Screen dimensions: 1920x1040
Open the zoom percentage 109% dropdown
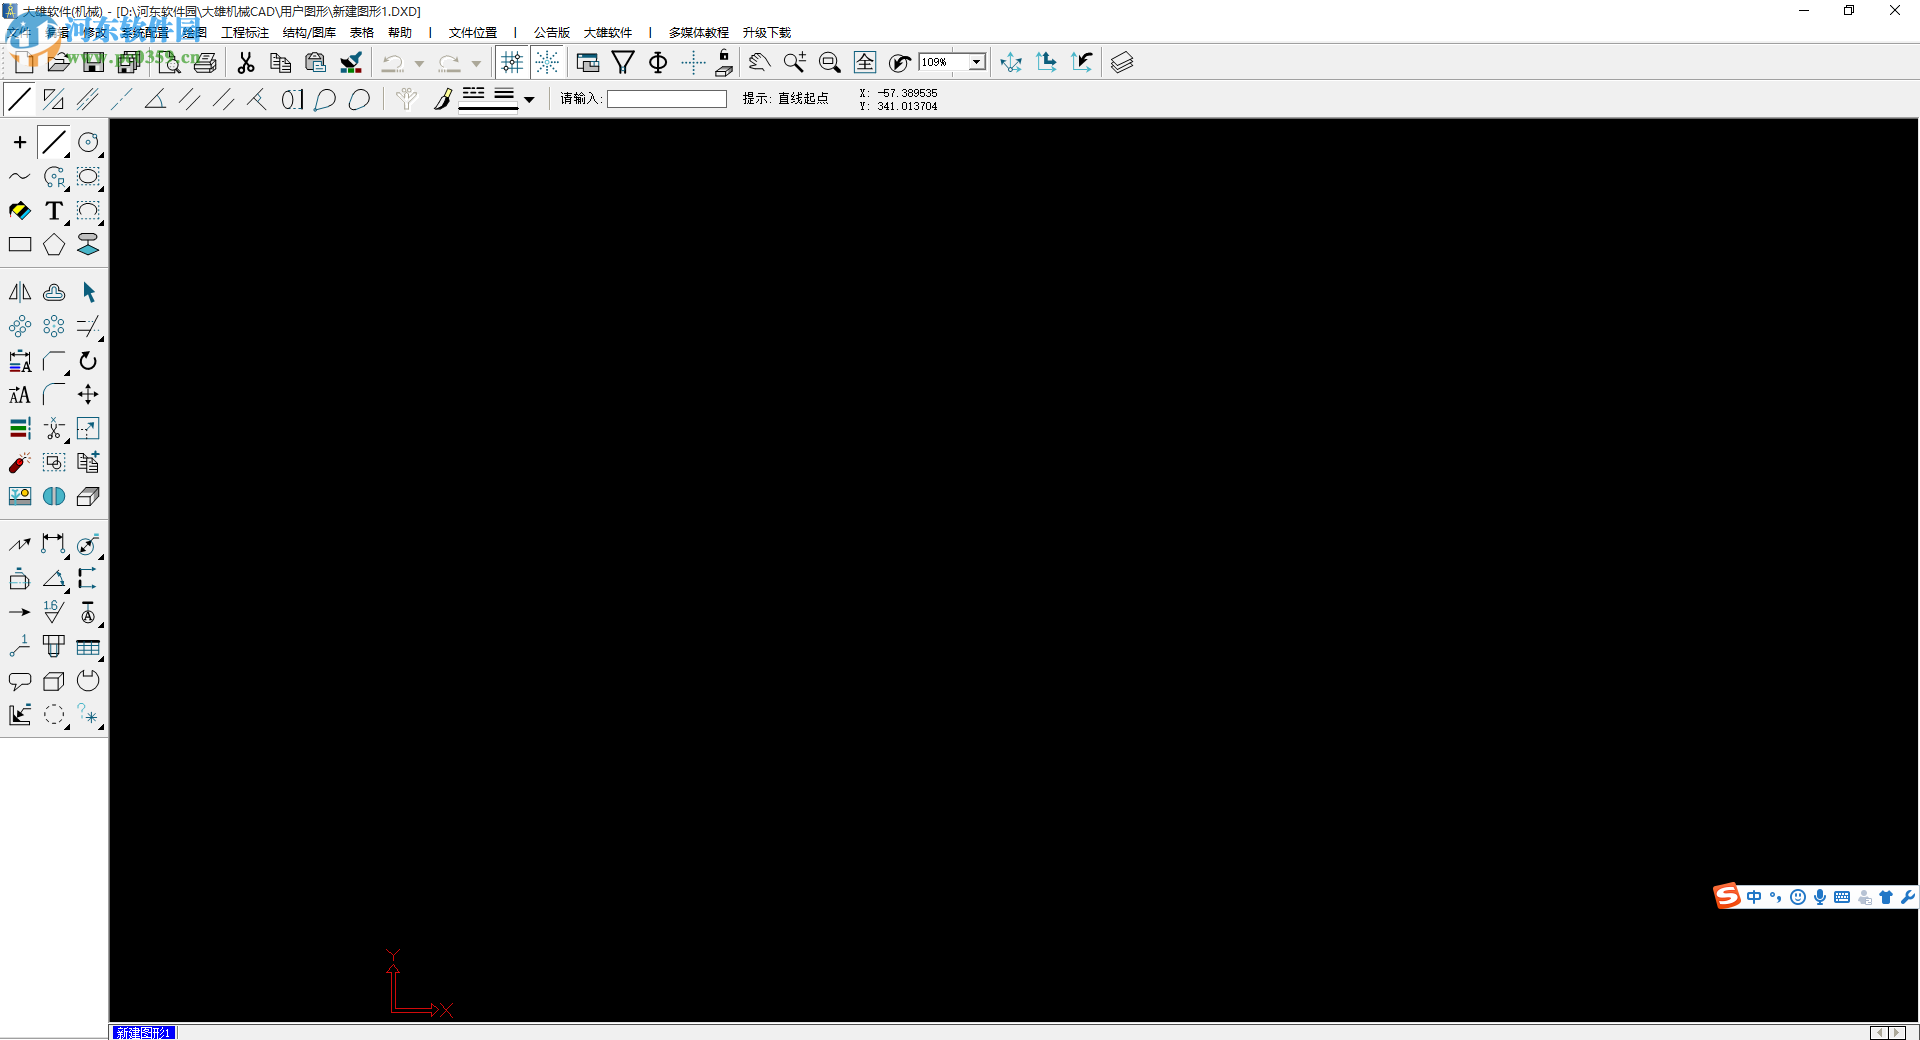click(976, 62)
